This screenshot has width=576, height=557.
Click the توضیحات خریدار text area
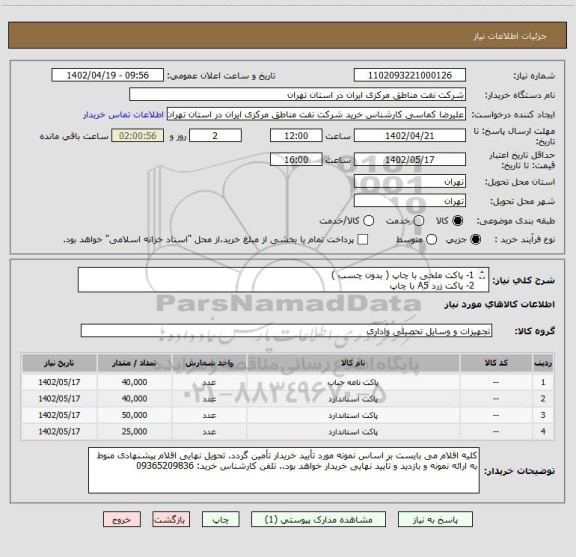284,470
